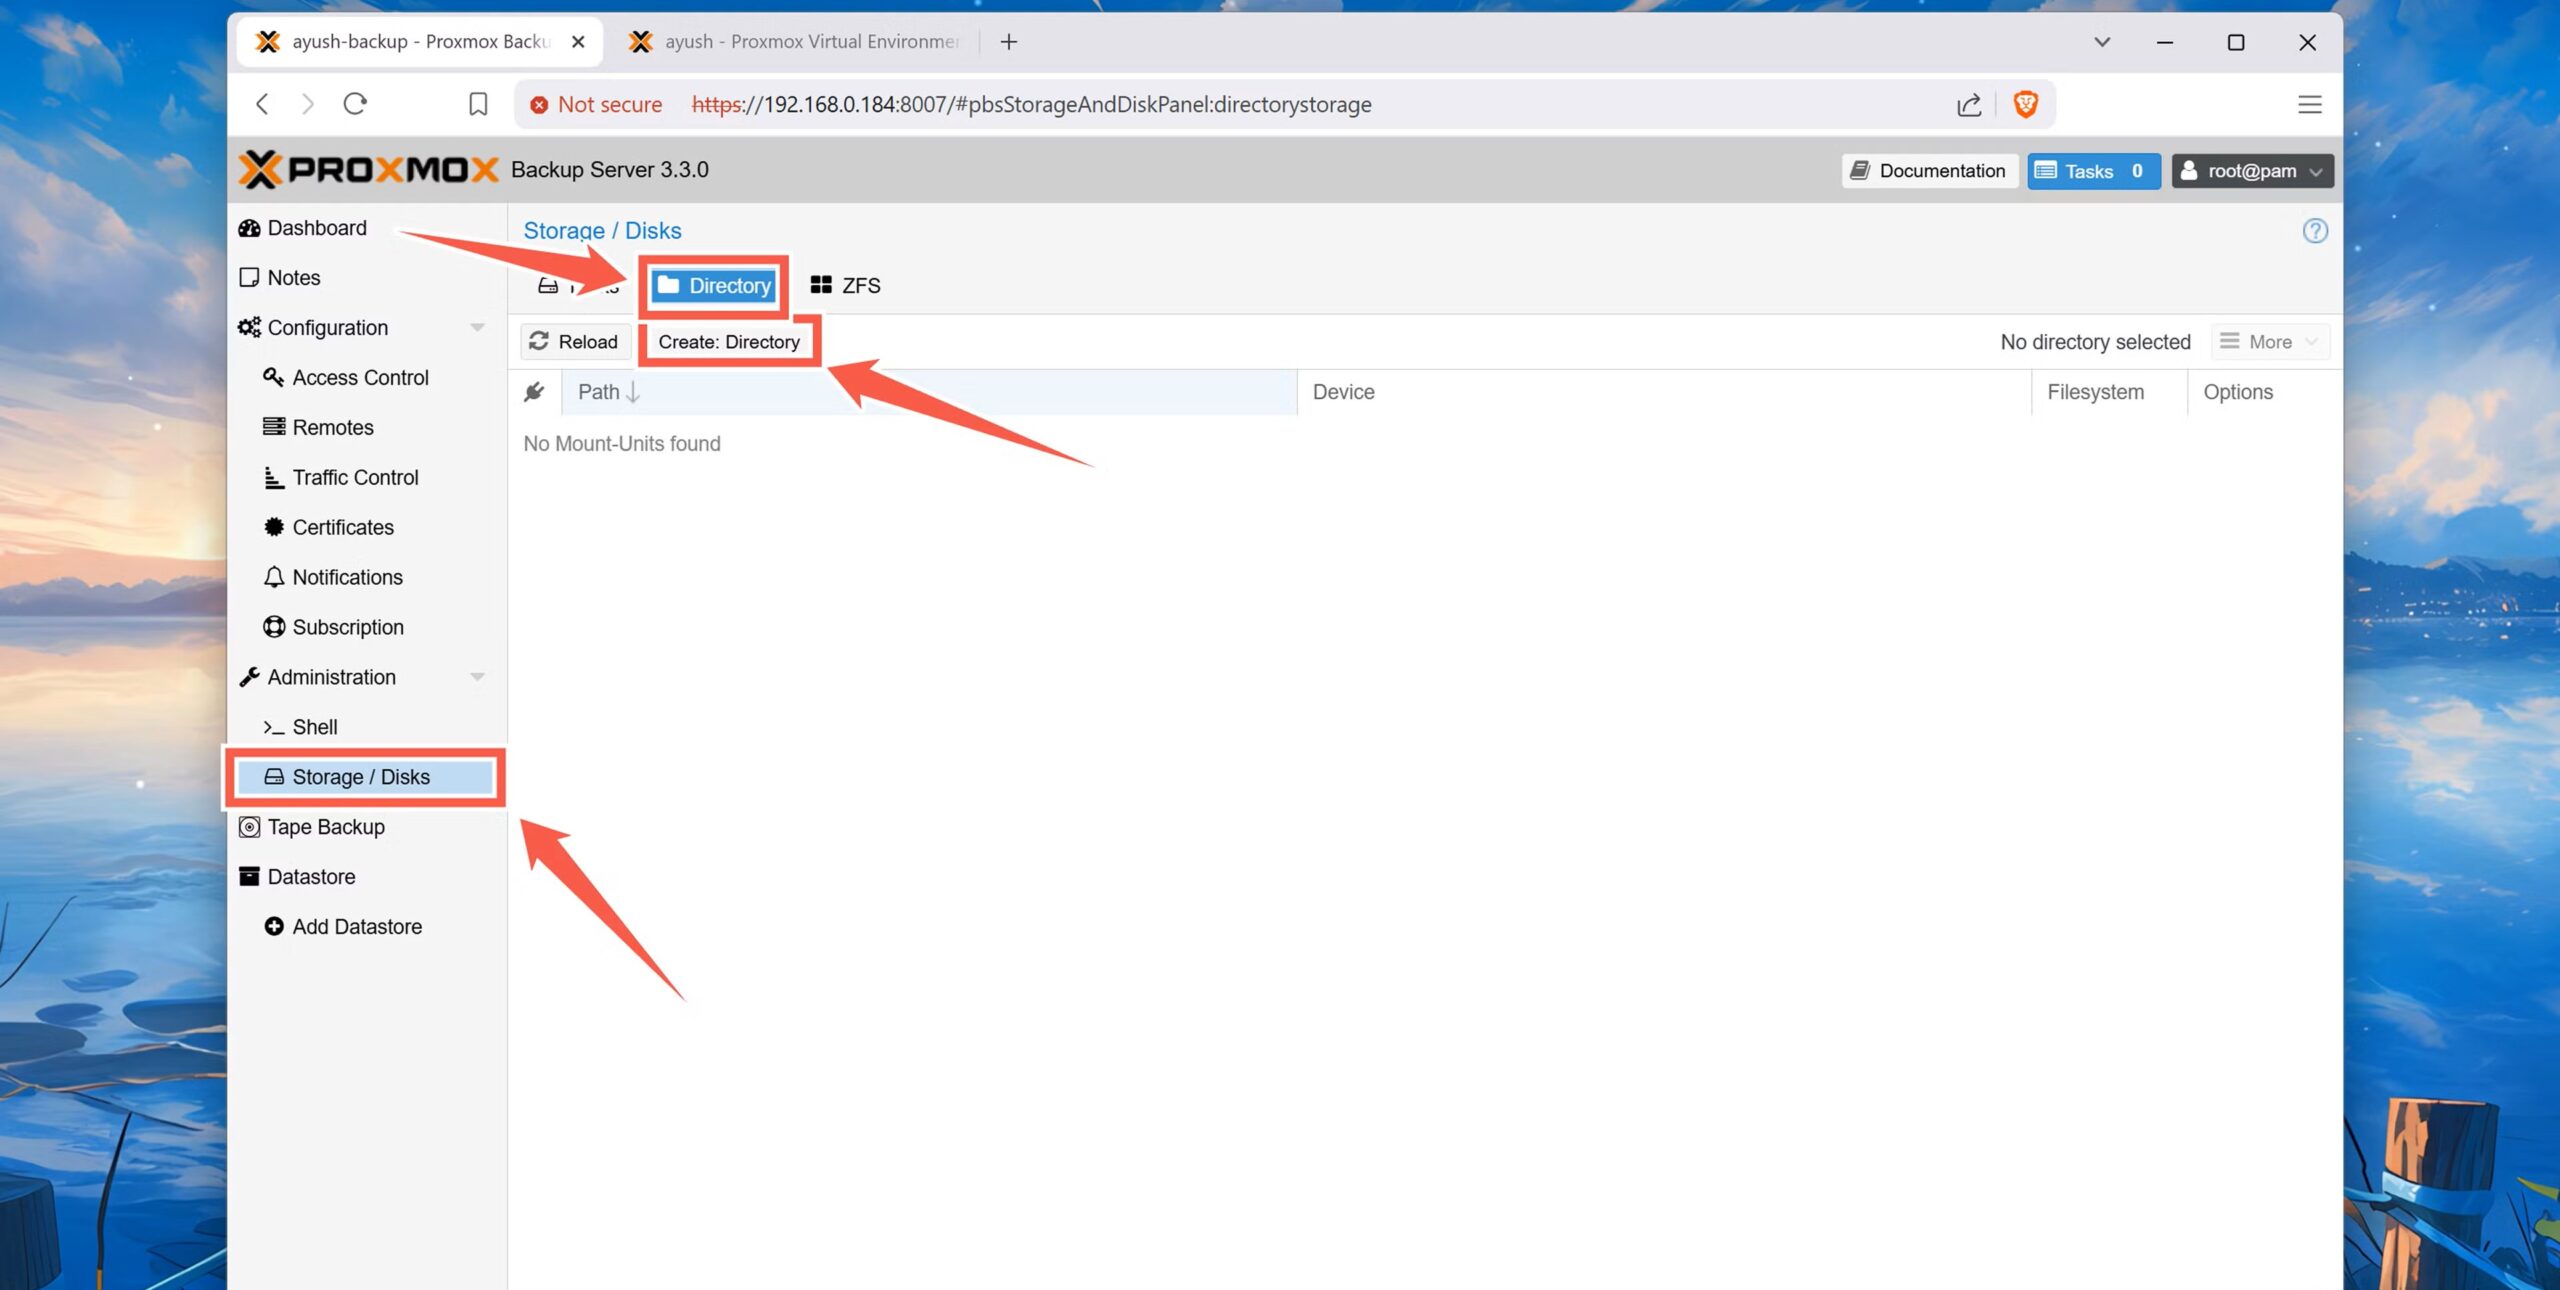2560x1290 pixels.
Task: Reload the browser page
Action: coord(355,104)
